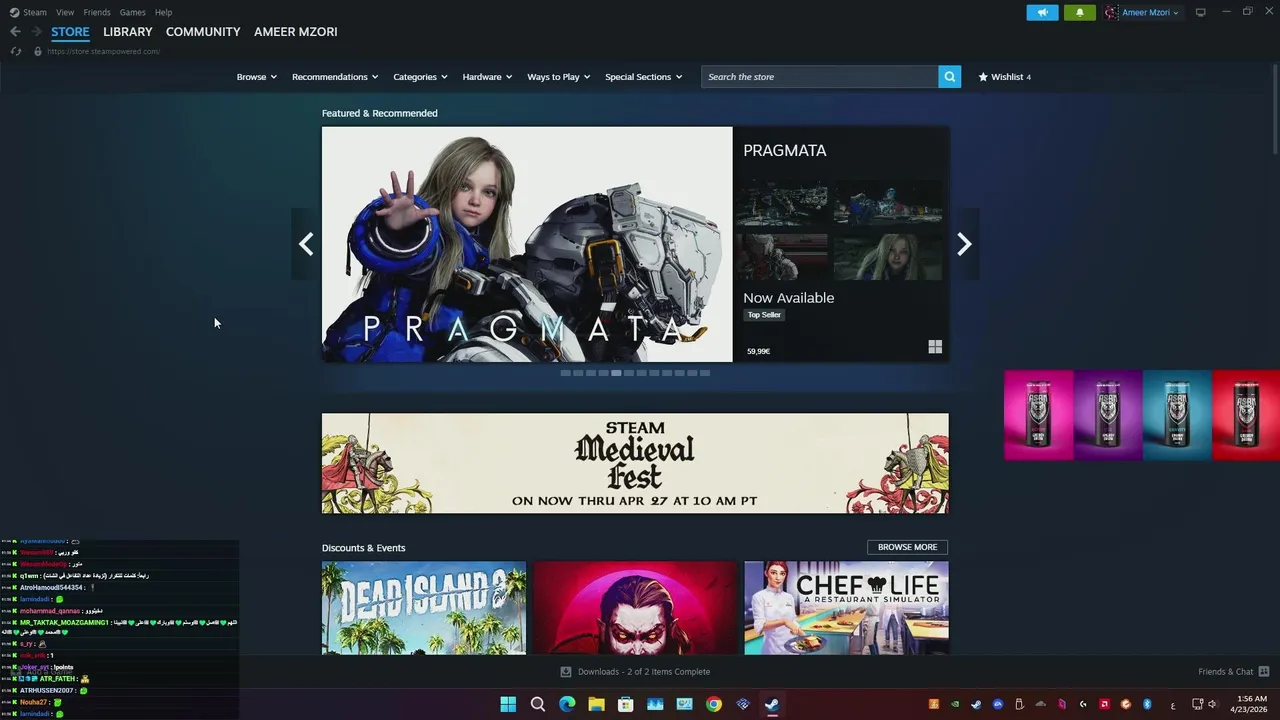This screenshot has height=720, width=1280.
Task: Click the star icon next to Wishlist
Action: (983, 77)
